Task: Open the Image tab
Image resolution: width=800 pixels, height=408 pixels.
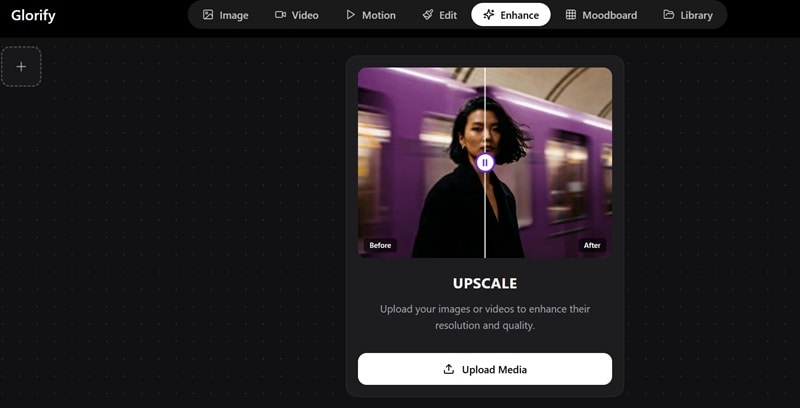Action: pyautogui.click(x=226, y=15)
